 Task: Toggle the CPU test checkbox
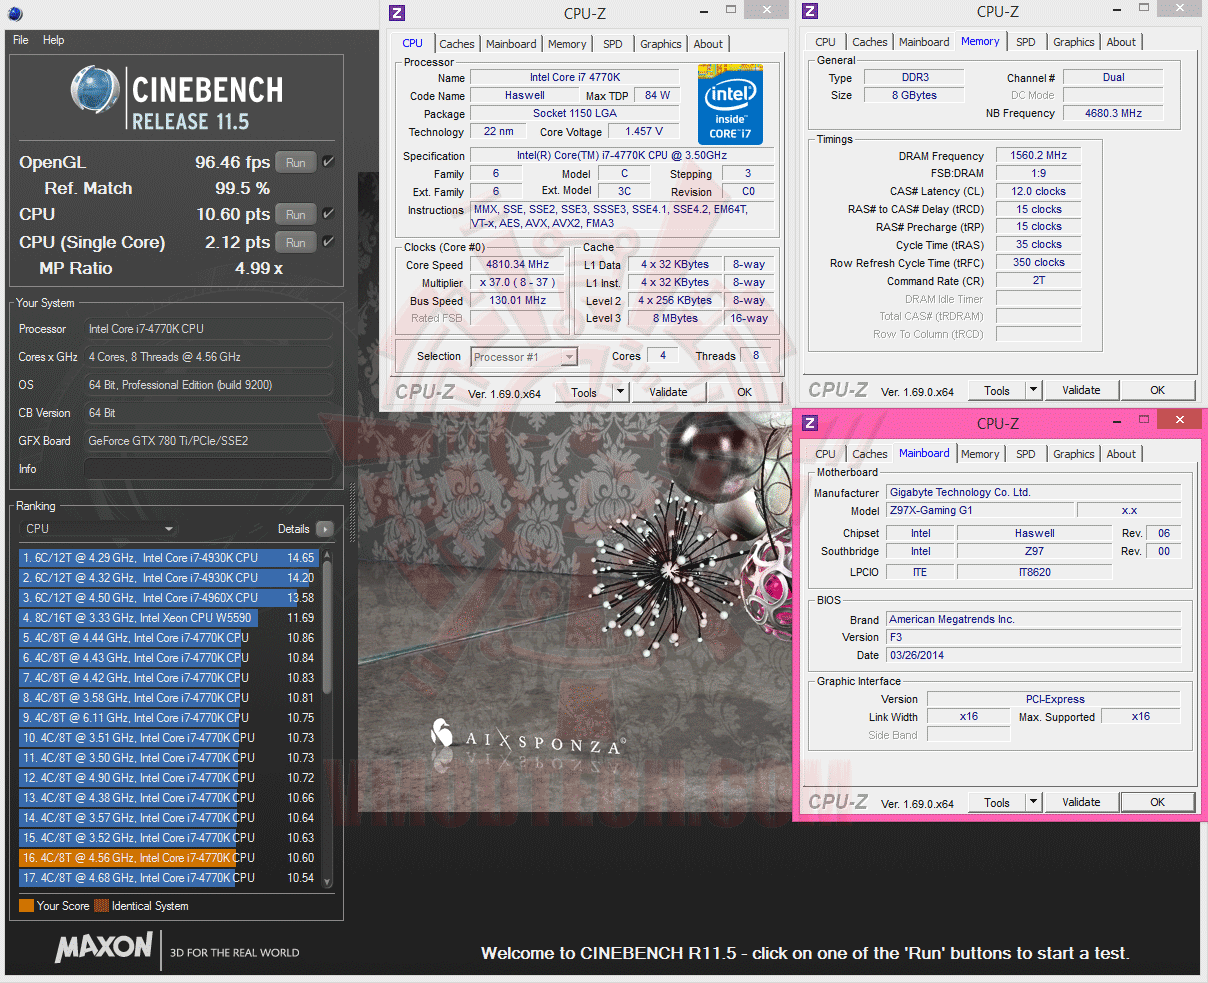click(x=328, y=214)
